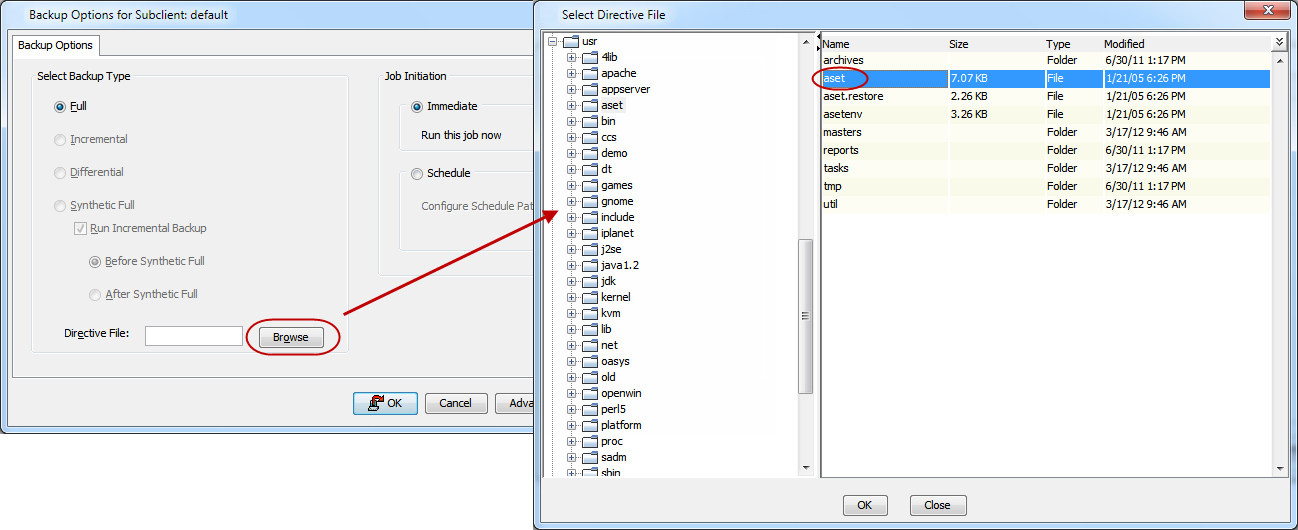Collapse the usr tree node
The image size is (1298, 530).
(x=552, y=42)
